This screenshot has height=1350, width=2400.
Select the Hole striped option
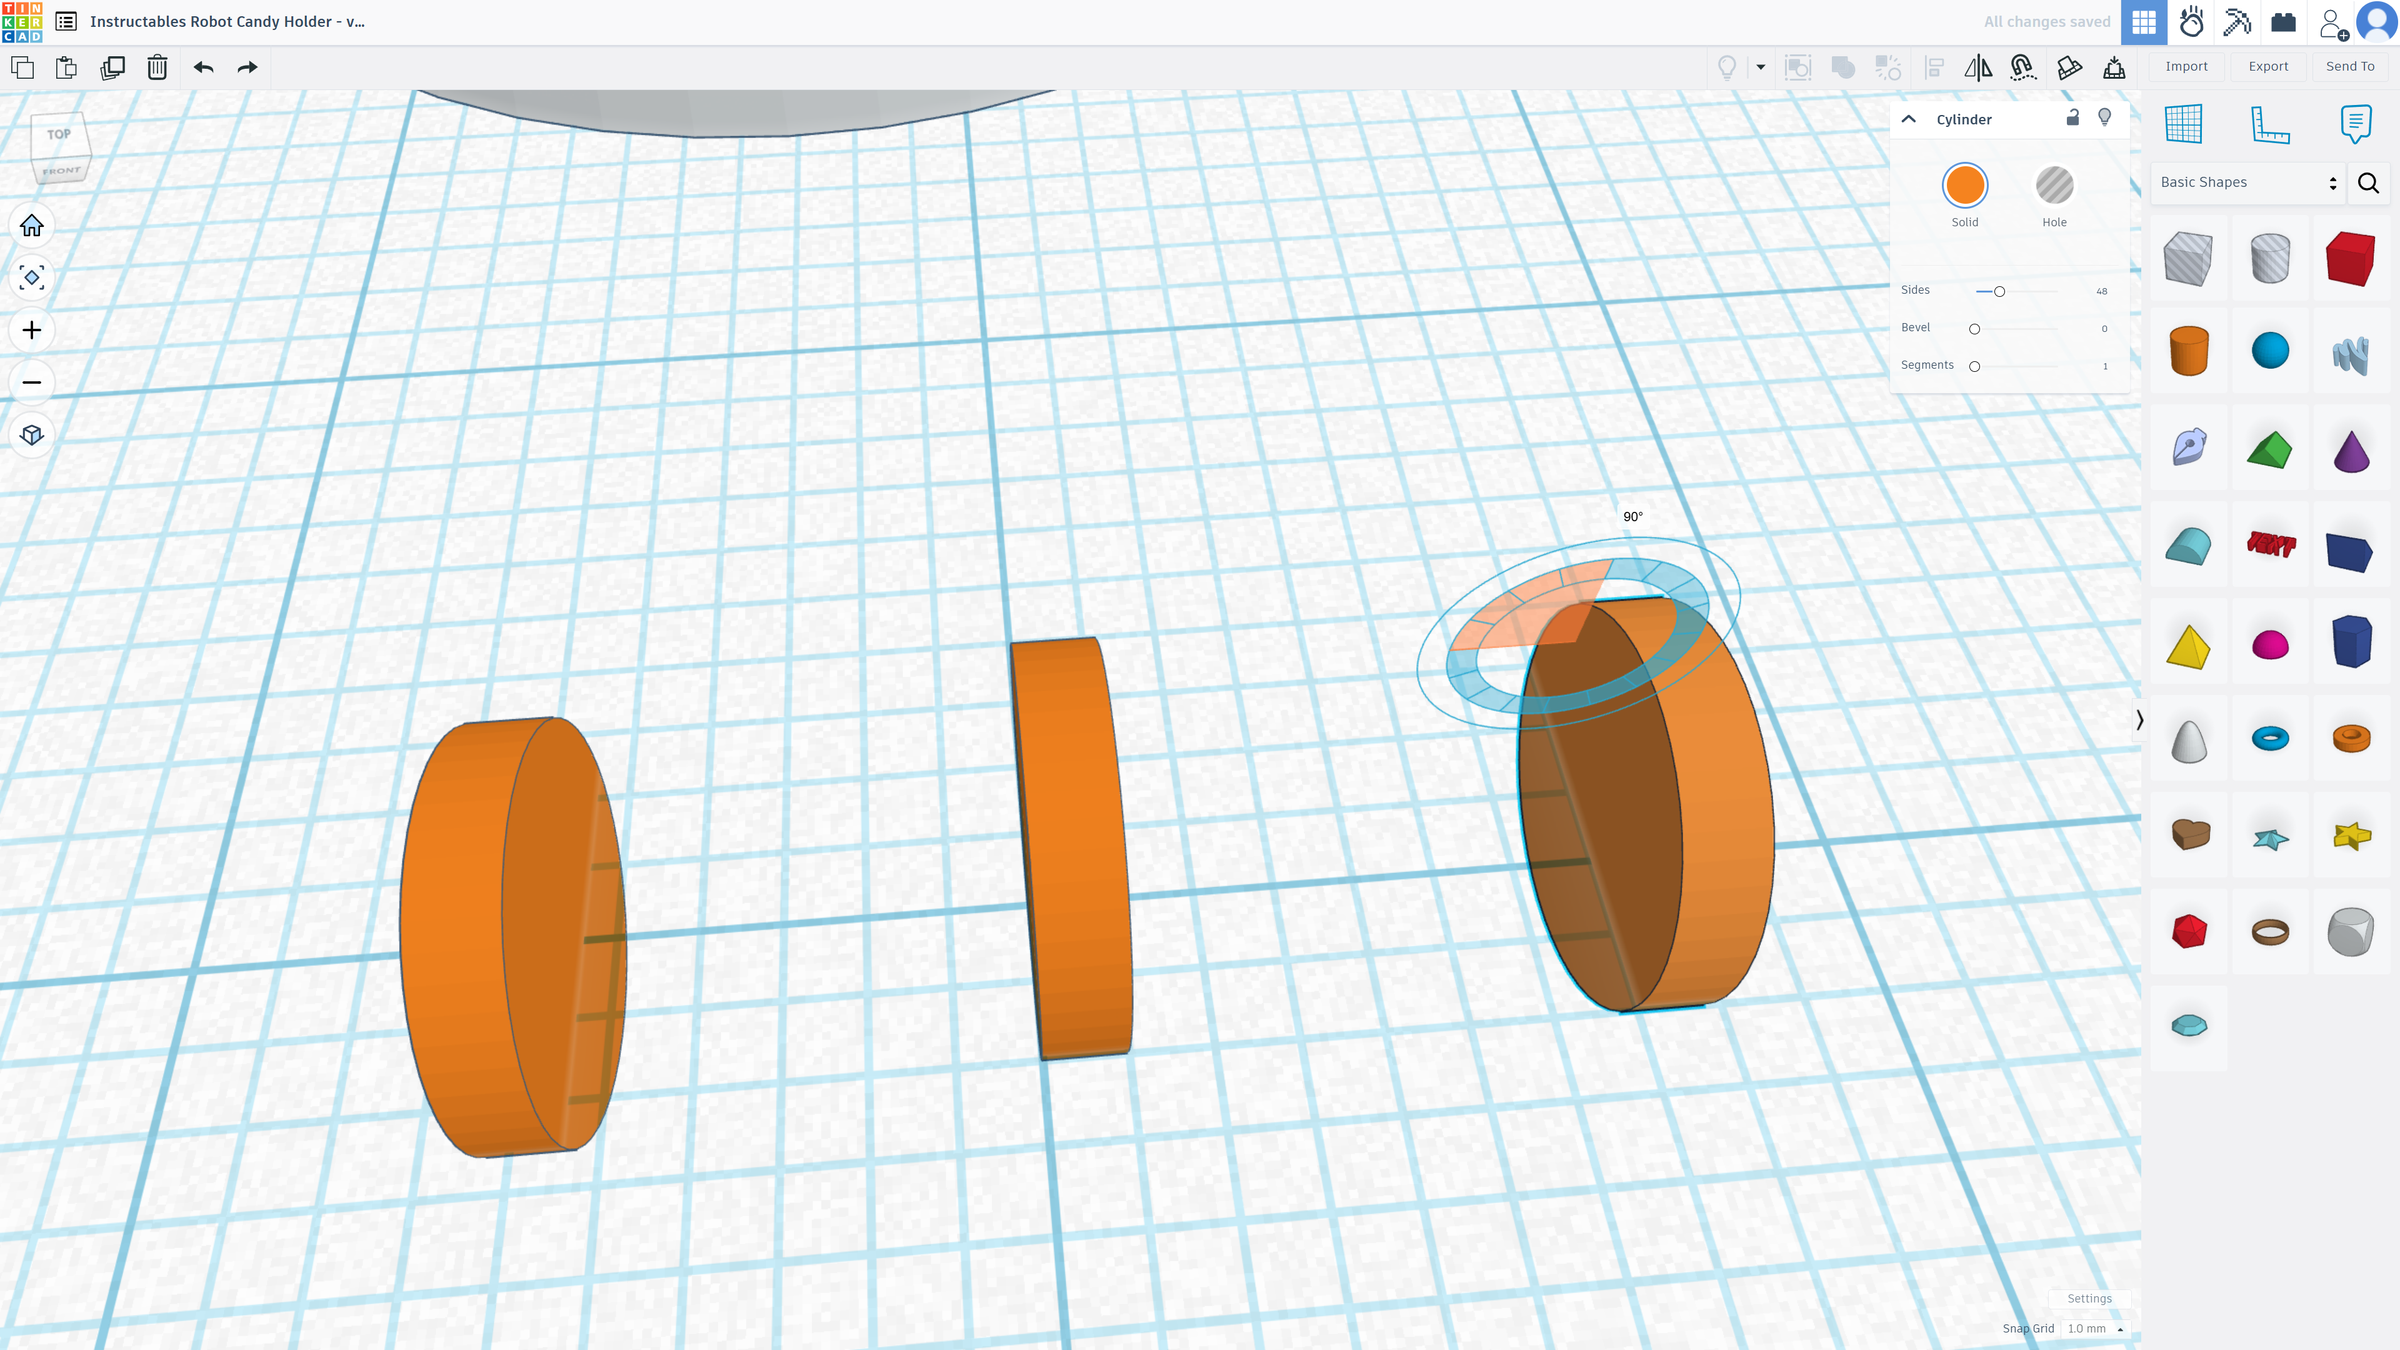[2055, 186]
